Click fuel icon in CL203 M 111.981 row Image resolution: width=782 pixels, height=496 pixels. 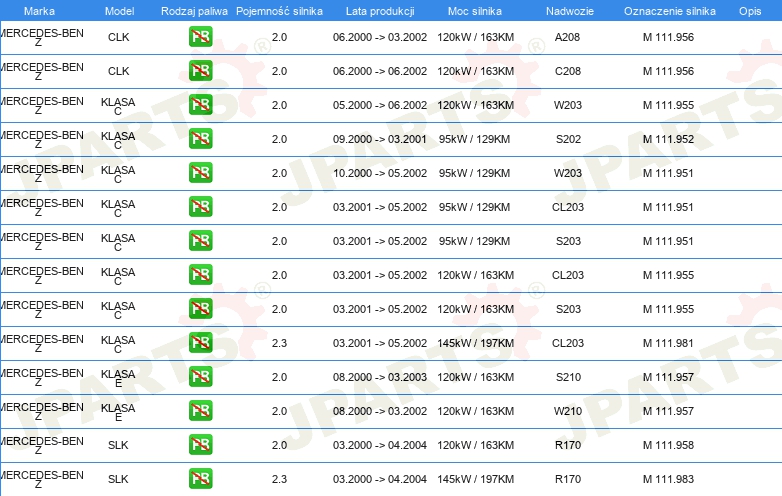[200, 342]
